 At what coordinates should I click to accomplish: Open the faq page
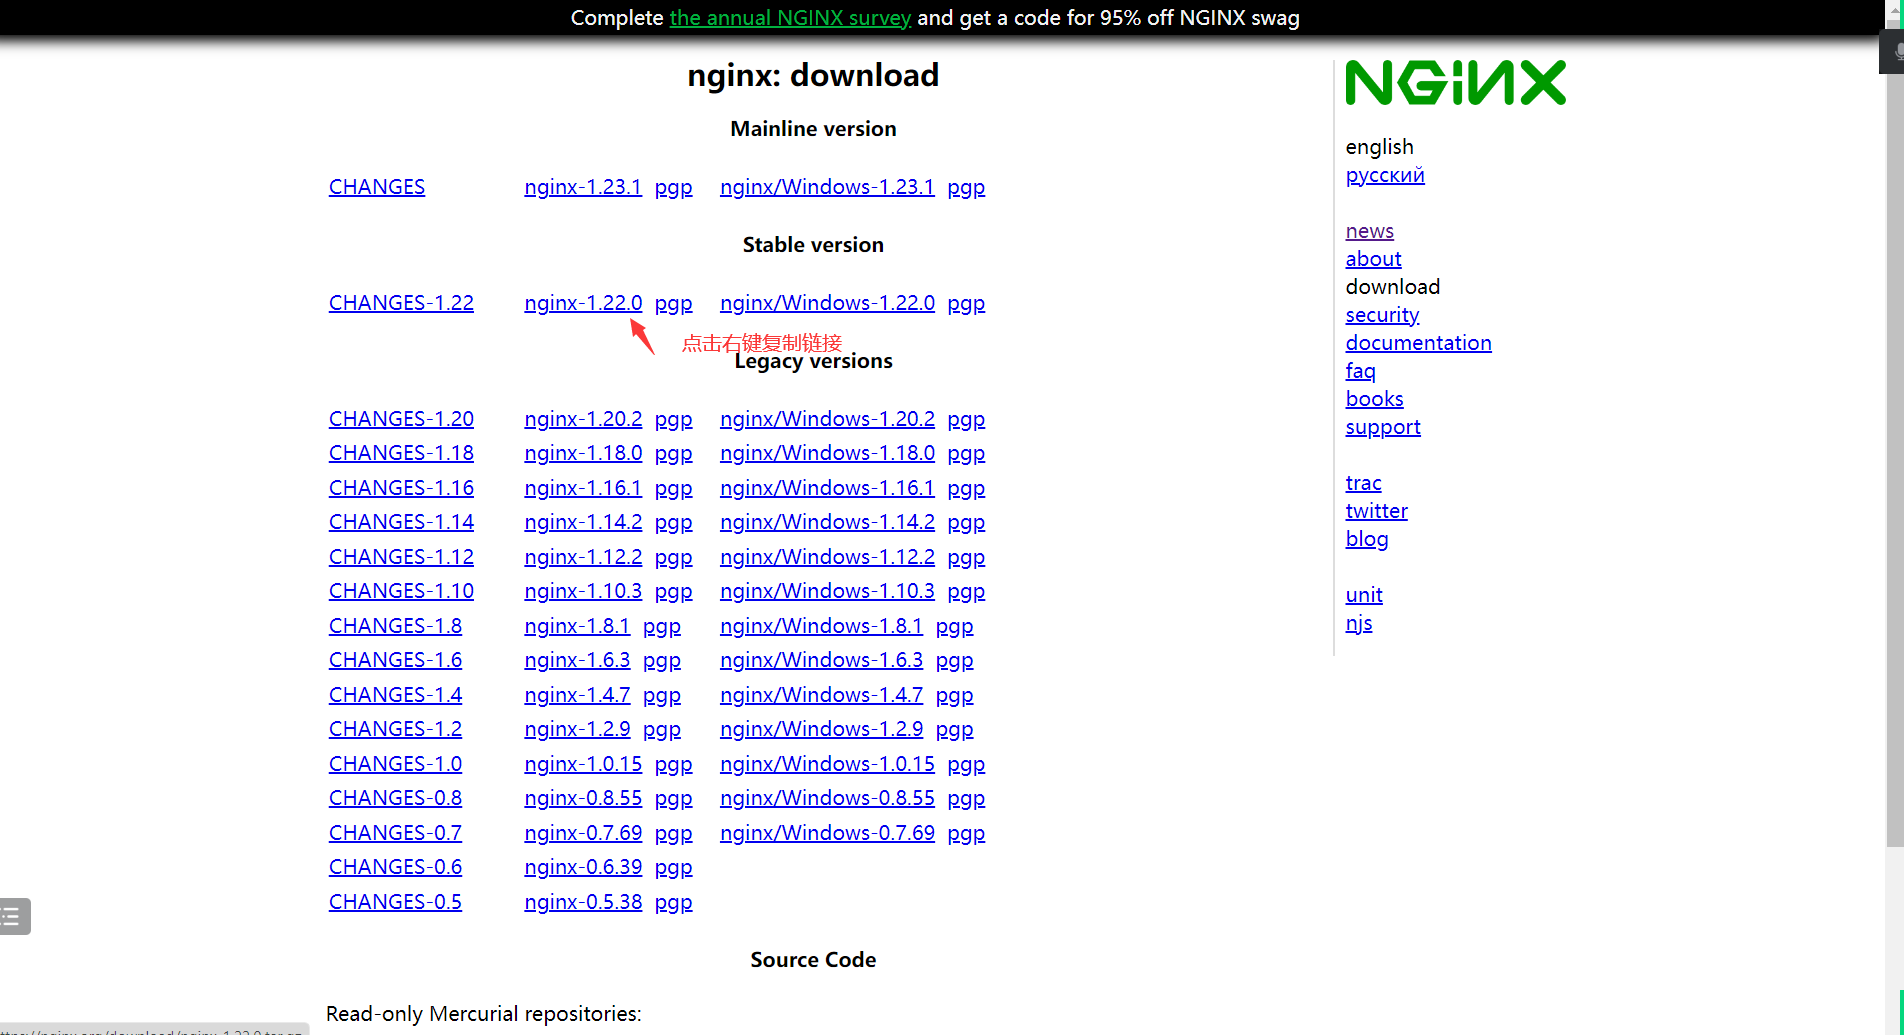1360,371
